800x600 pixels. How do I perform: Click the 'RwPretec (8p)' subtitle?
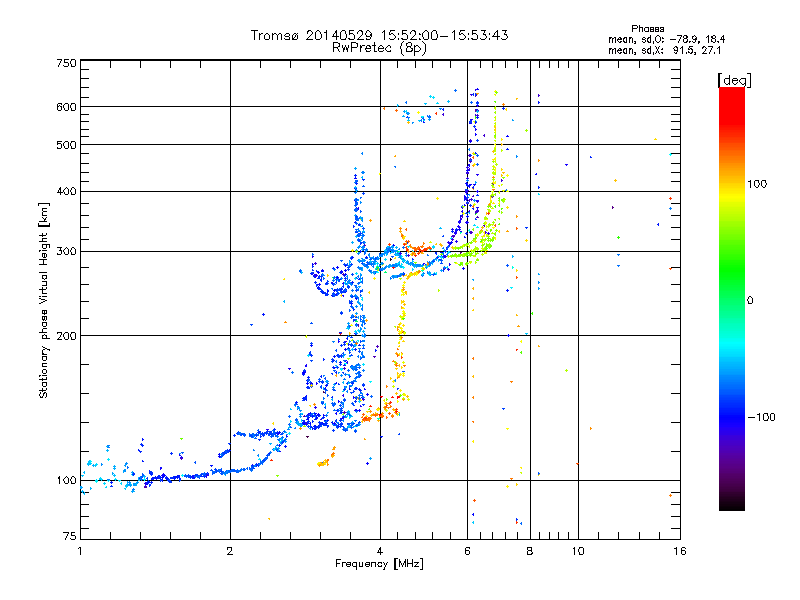tap(379, 48)
